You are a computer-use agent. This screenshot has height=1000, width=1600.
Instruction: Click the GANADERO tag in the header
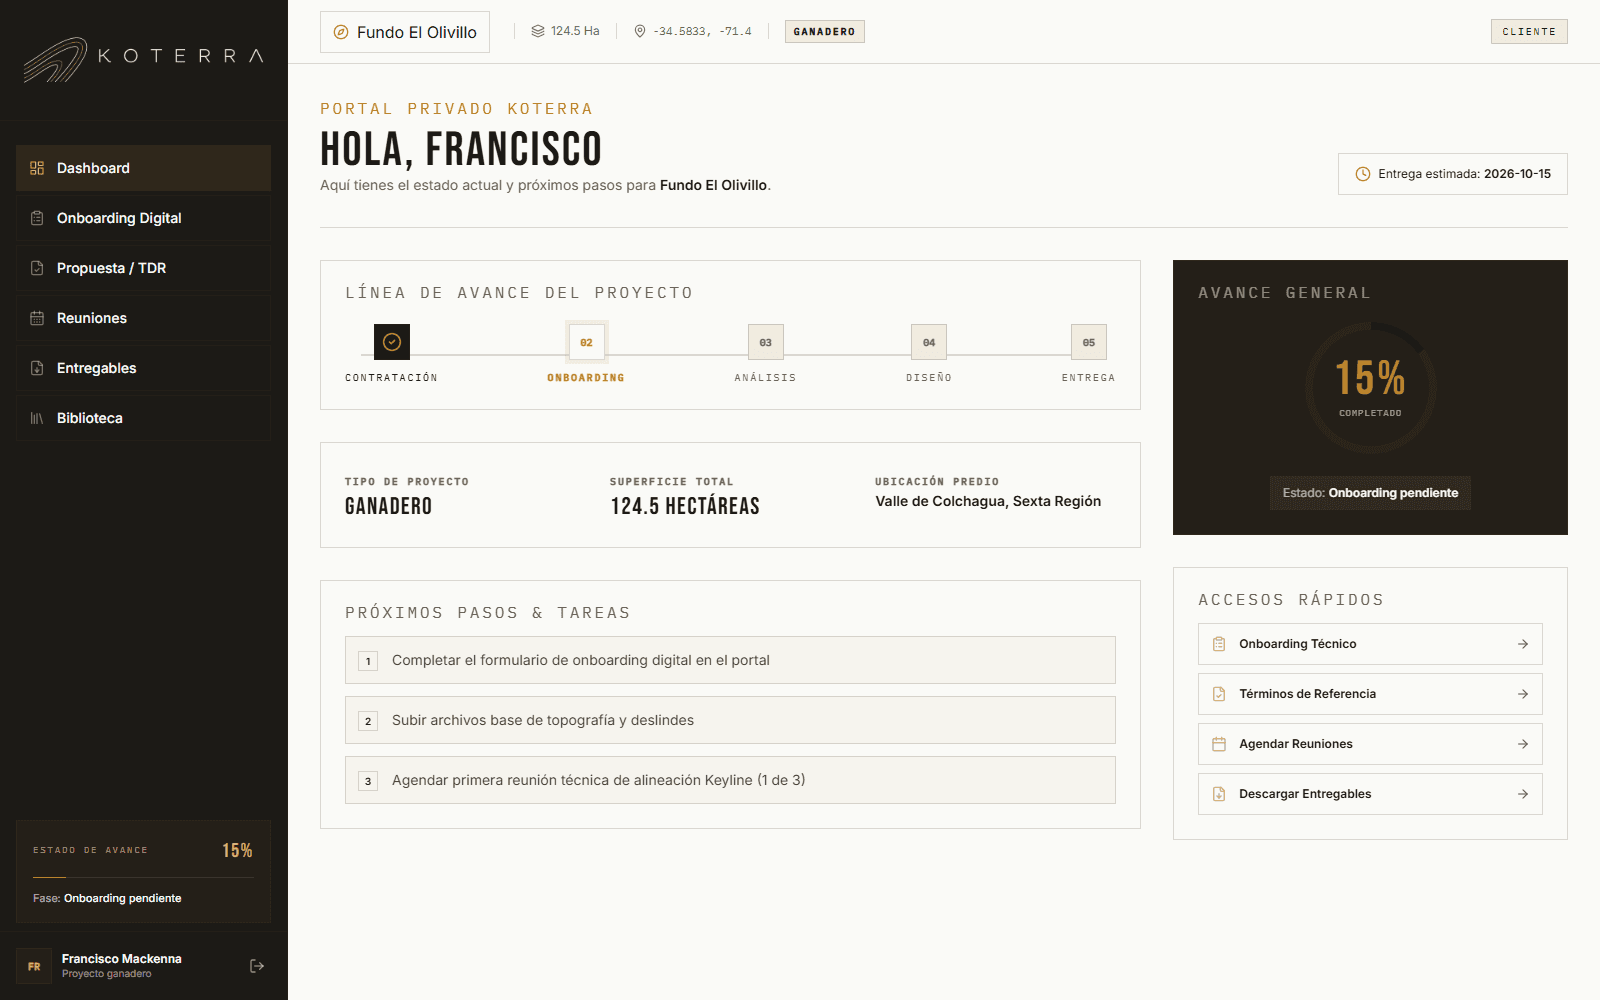coord(825,32)
